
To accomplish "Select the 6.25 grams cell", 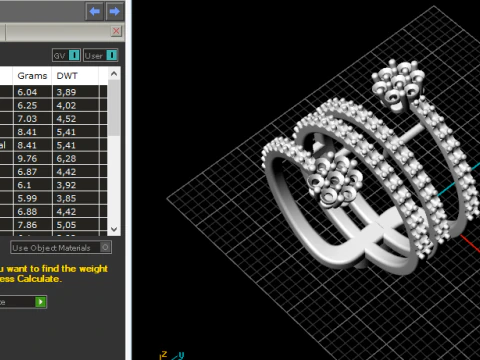I will [33, 105].
